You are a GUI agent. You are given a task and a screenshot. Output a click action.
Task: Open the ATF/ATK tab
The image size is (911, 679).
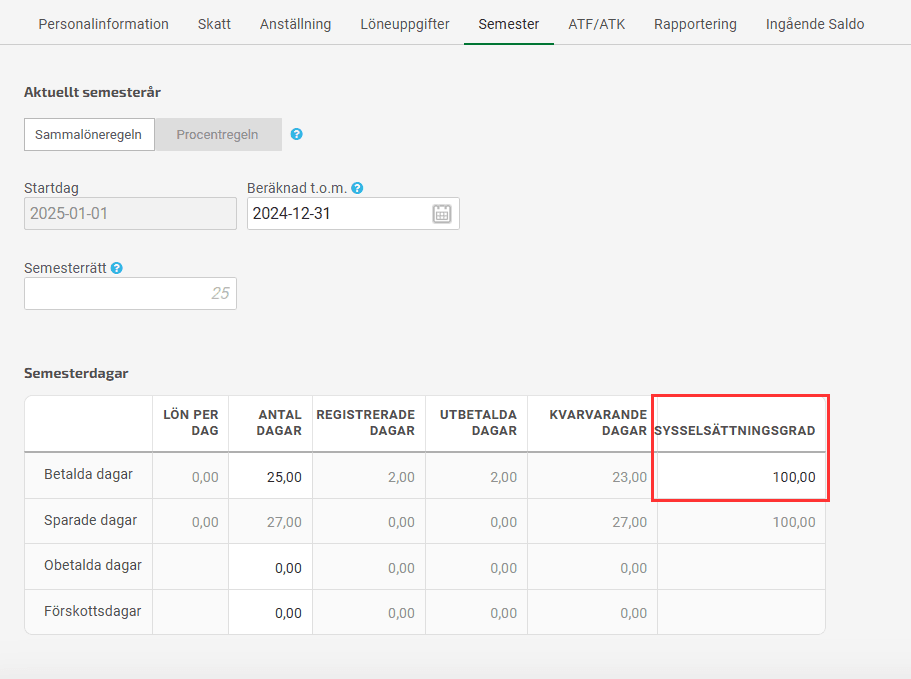click(x=597, y=24)
